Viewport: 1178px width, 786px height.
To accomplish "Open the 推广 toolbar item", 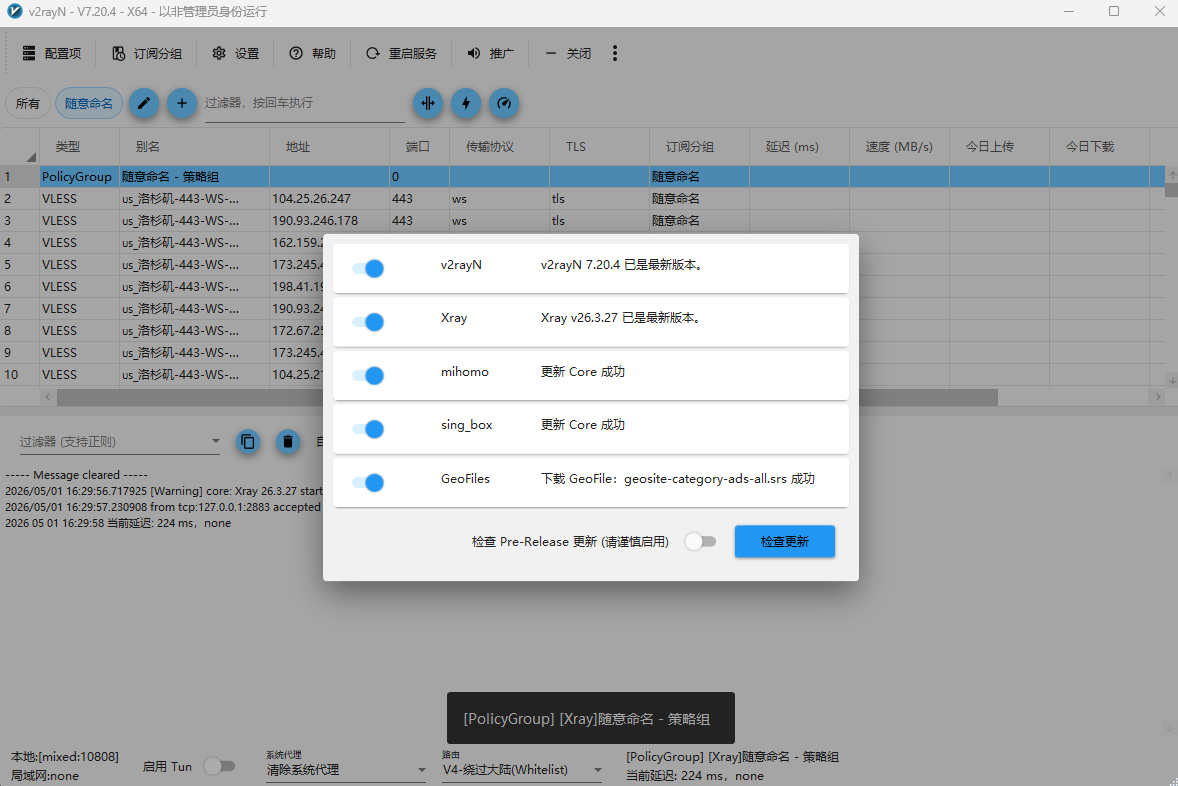I will coord(491,53).
